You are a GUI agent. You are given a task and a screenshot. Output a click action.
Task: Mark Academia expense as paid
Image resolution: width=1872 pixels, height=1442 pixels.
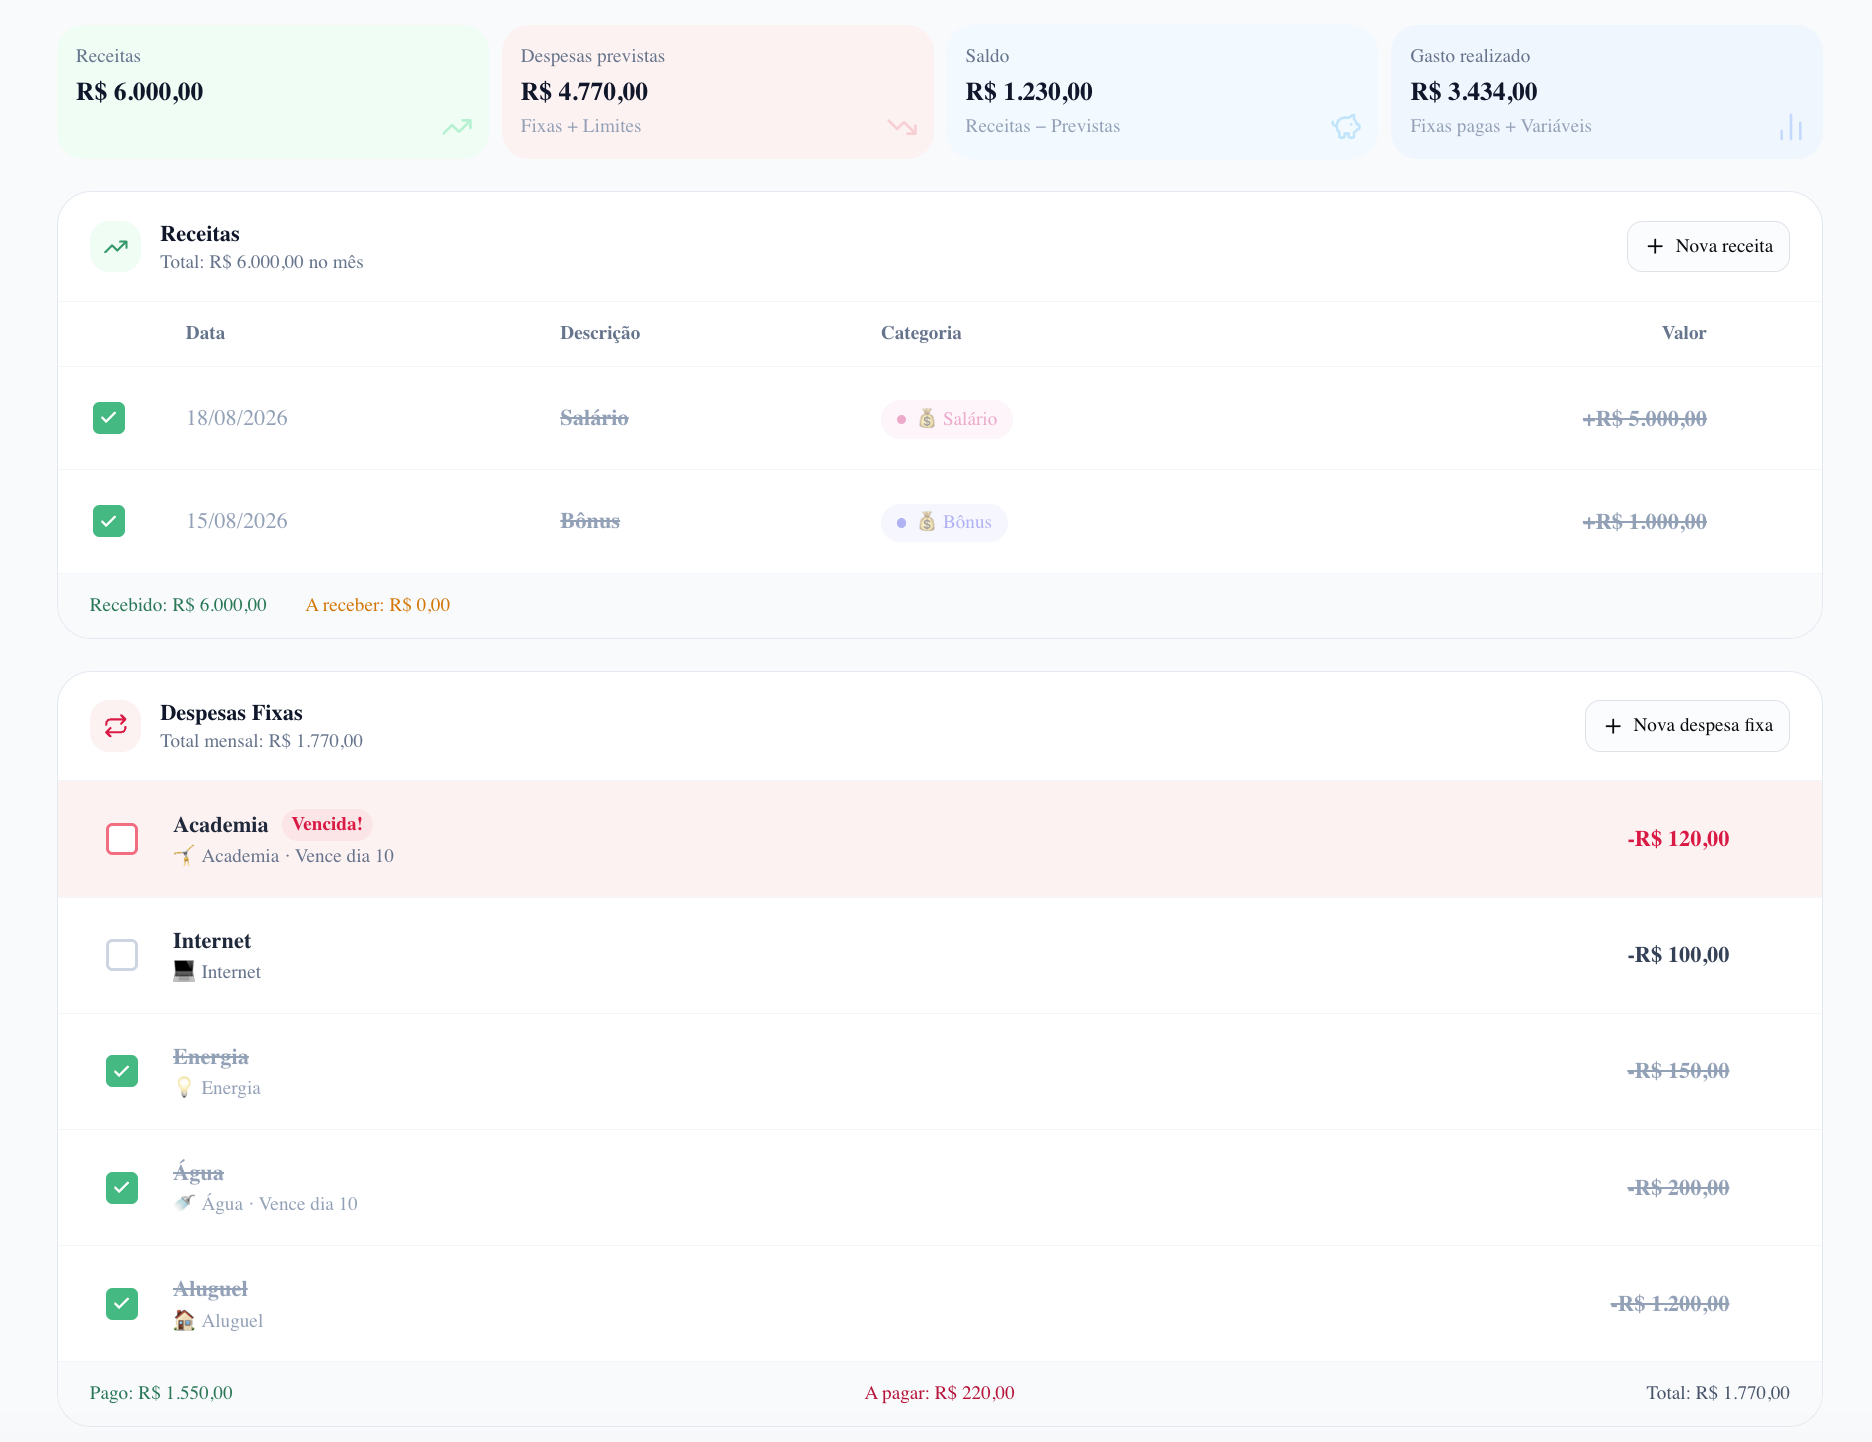tap(122, 839)
